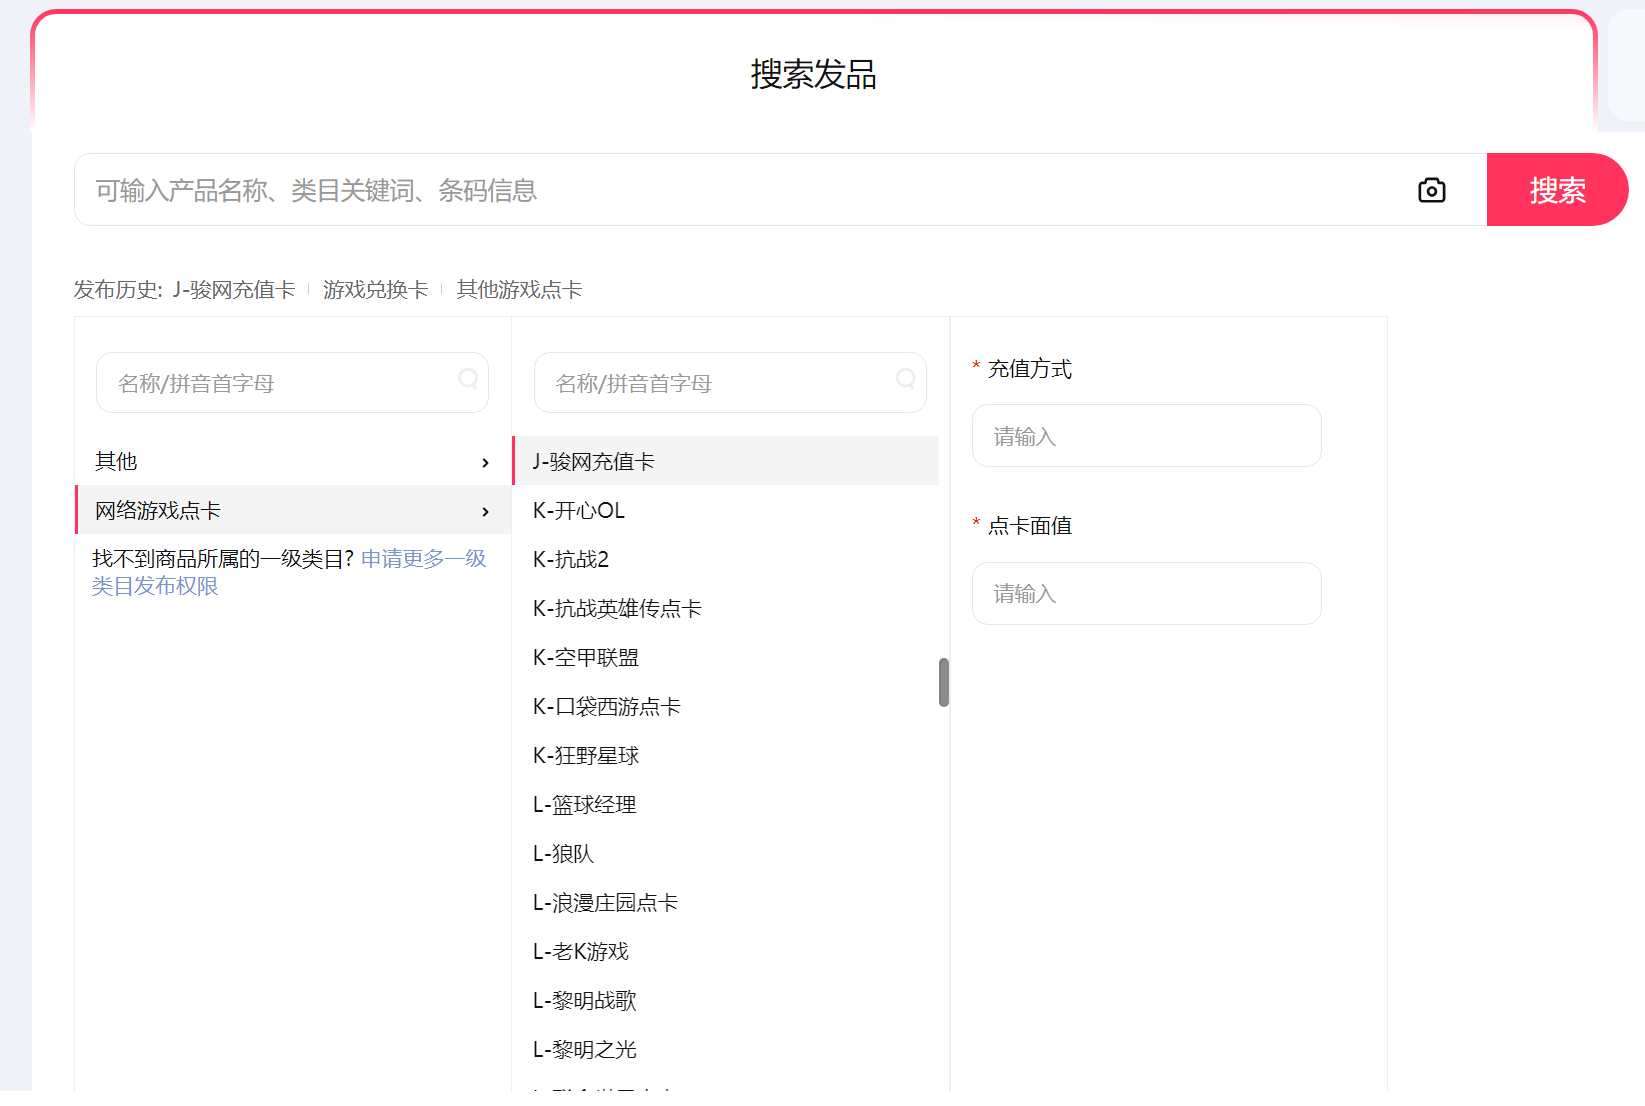The height and width of the screenshot is (1106, 1645).
Task: Click the 充值方式 input box
Action: (x=1146, y=436)
